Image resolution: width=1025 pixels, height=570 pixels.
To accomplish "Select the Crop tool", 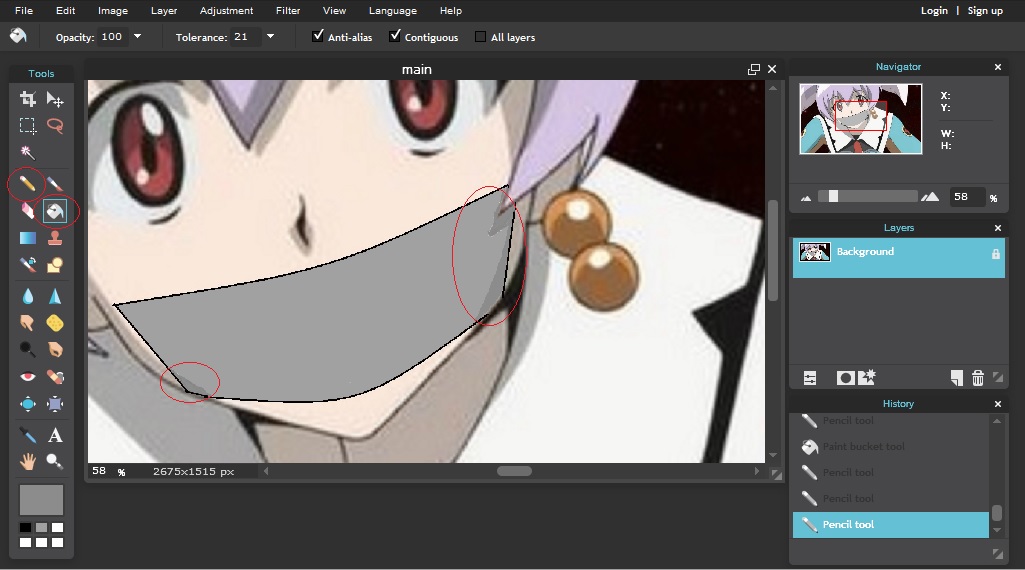I will pyautogui.click(x=27, y=99).
